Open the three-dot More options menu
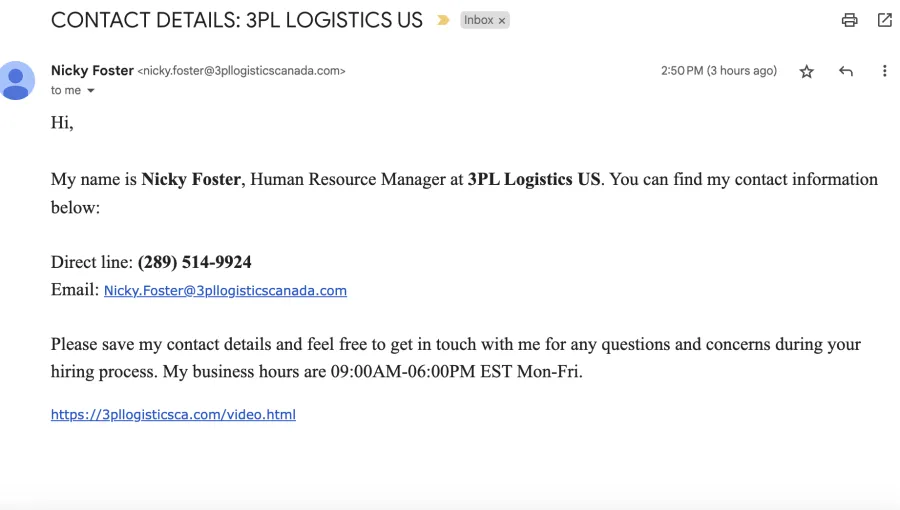900x510 pixels. (x=885, y=71)
